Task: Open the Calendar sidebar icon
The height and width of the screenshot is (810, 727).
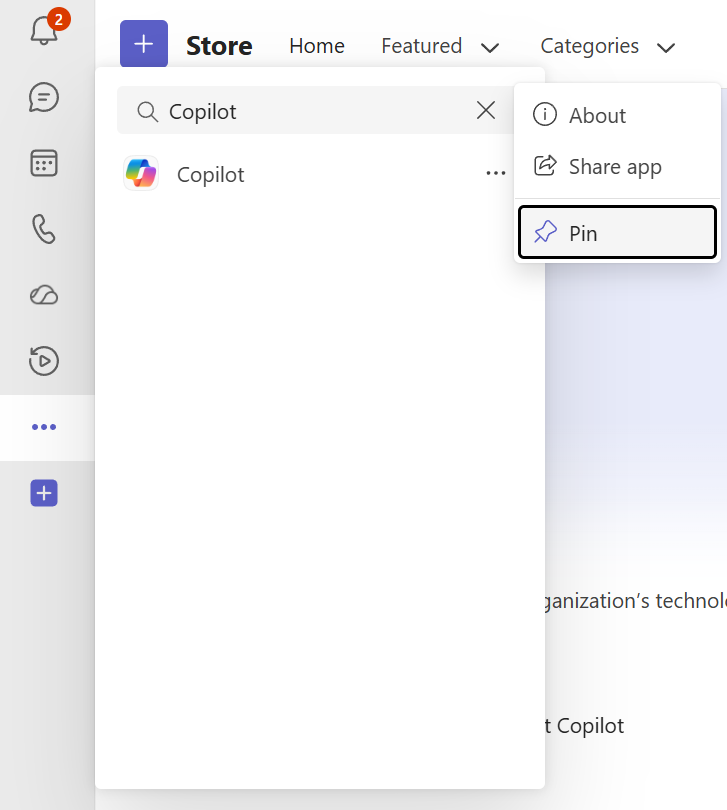Action: pos(44,163)
